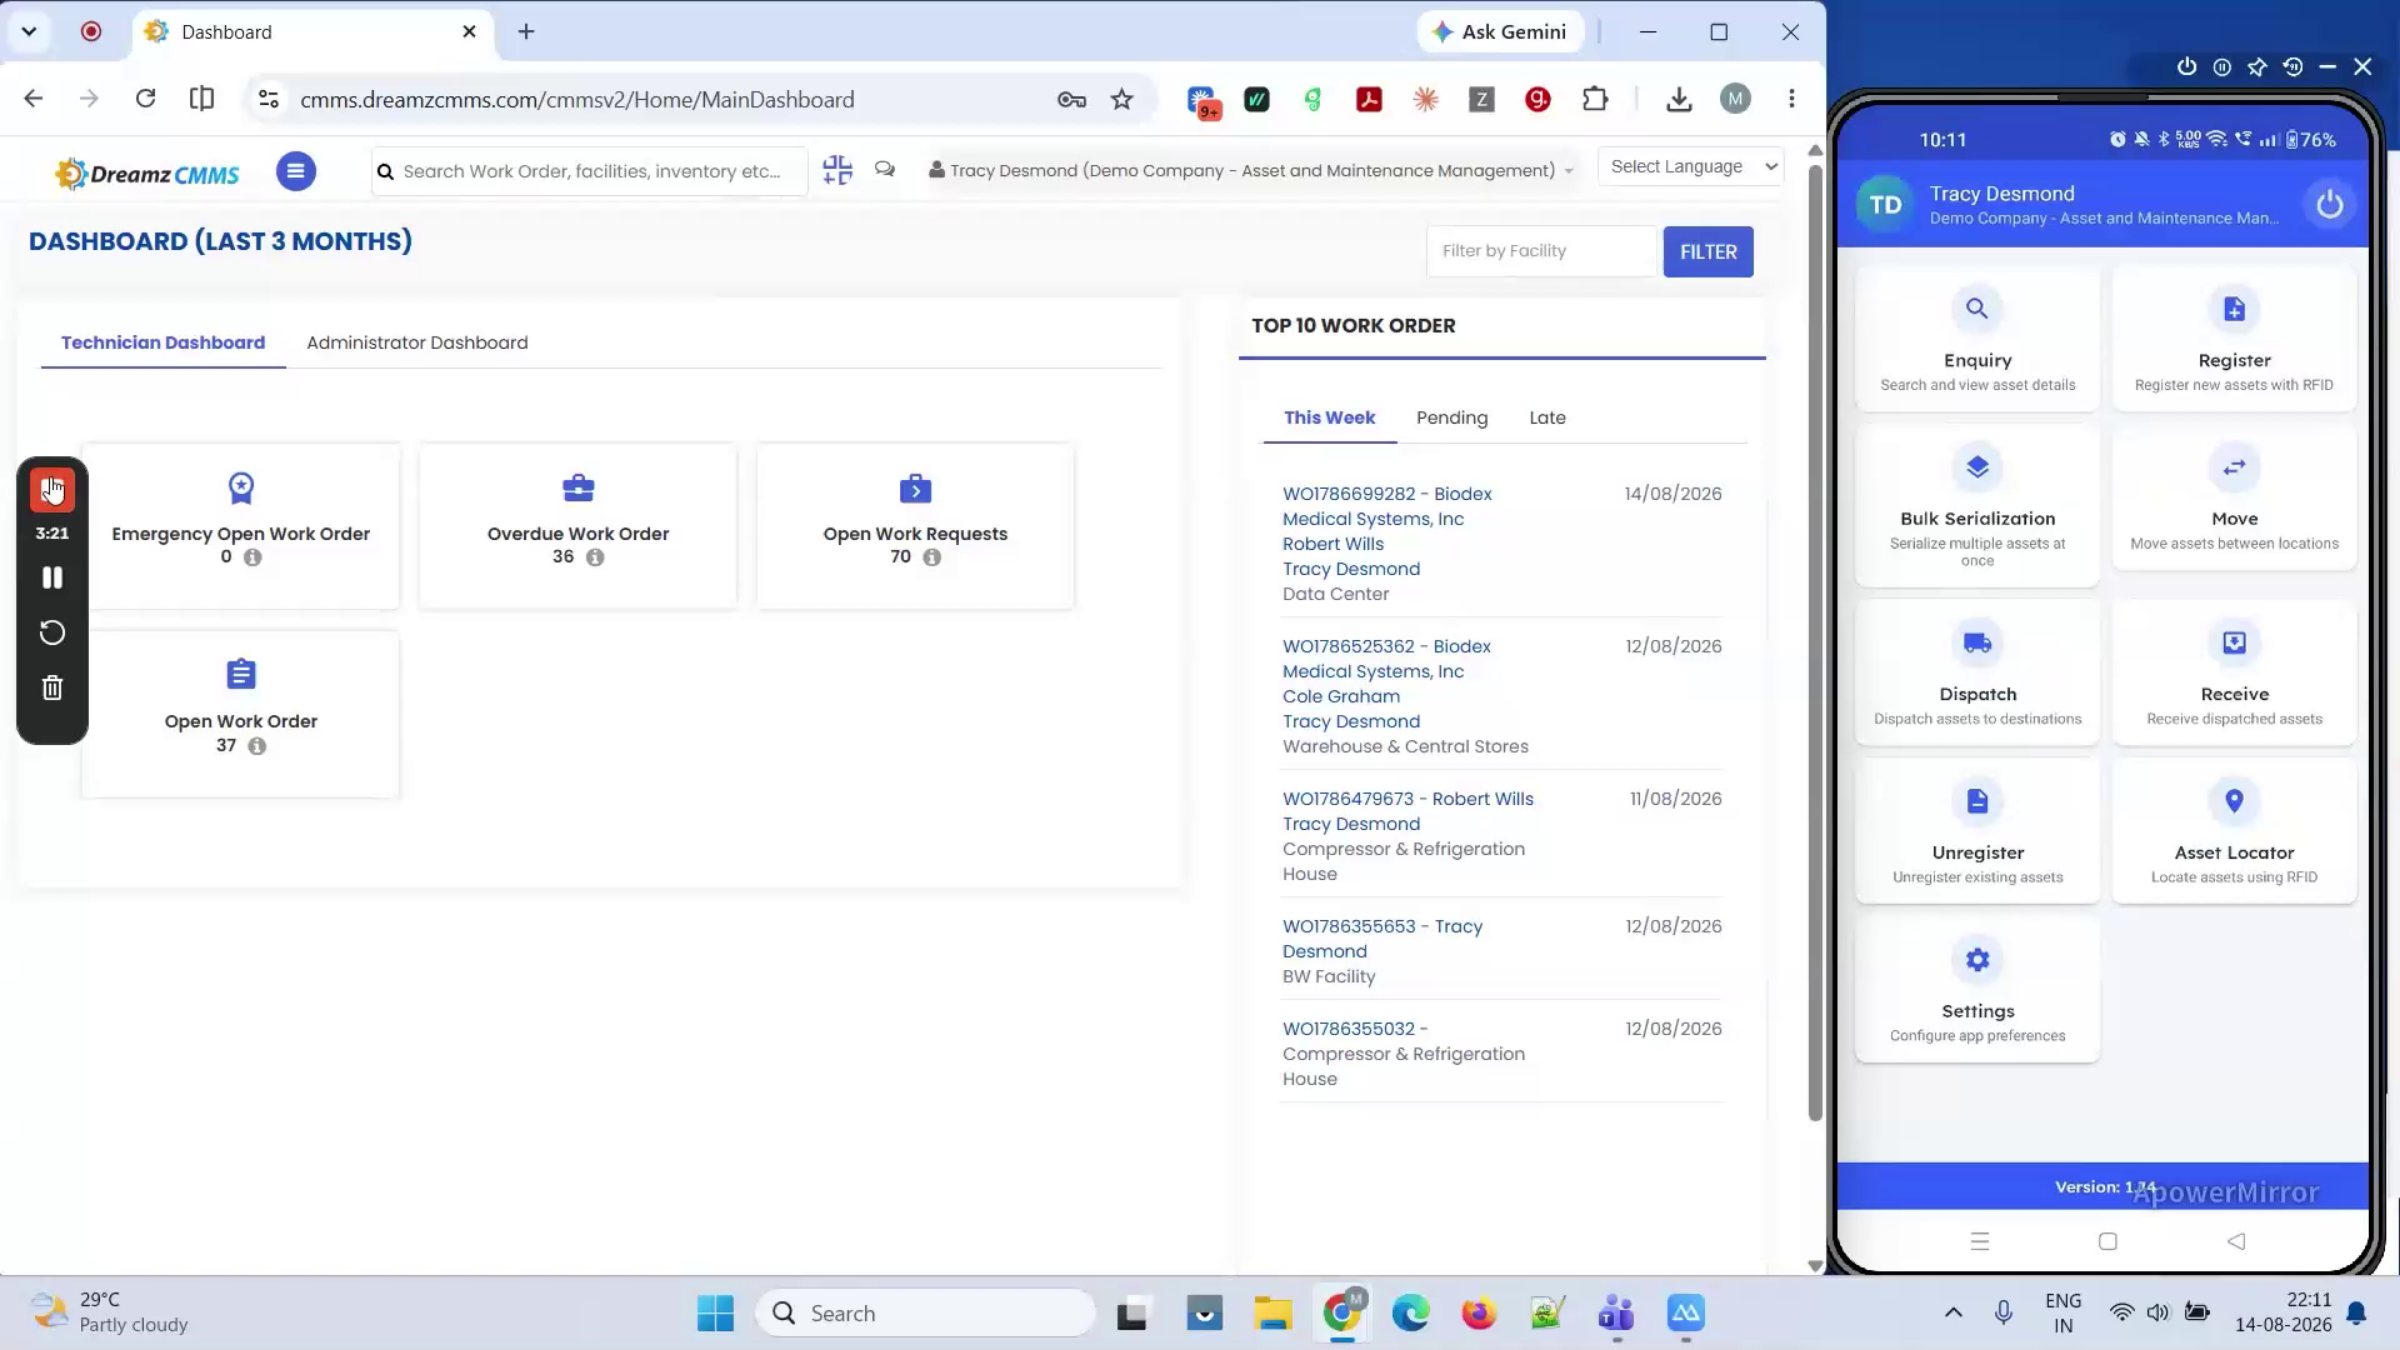Switch to the Technician Dashboard tab
2400x1350 pixels.
(163, 343)
